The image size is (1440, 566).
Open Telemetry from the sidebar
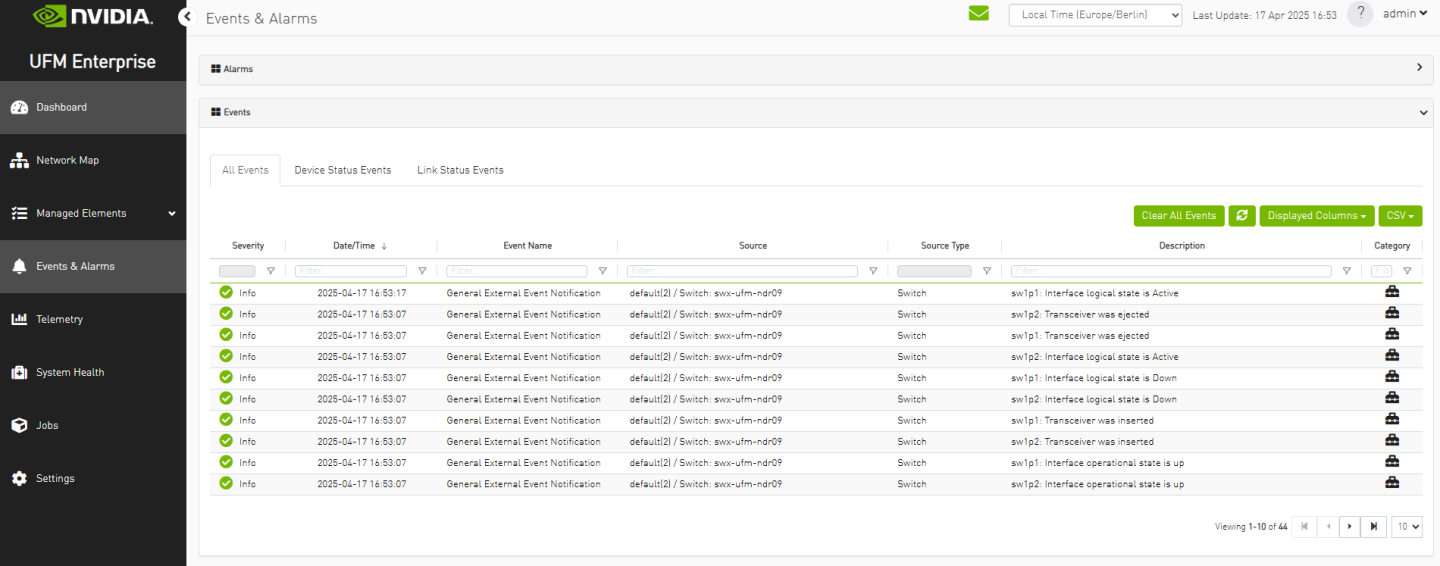click(x=60, y=320)
